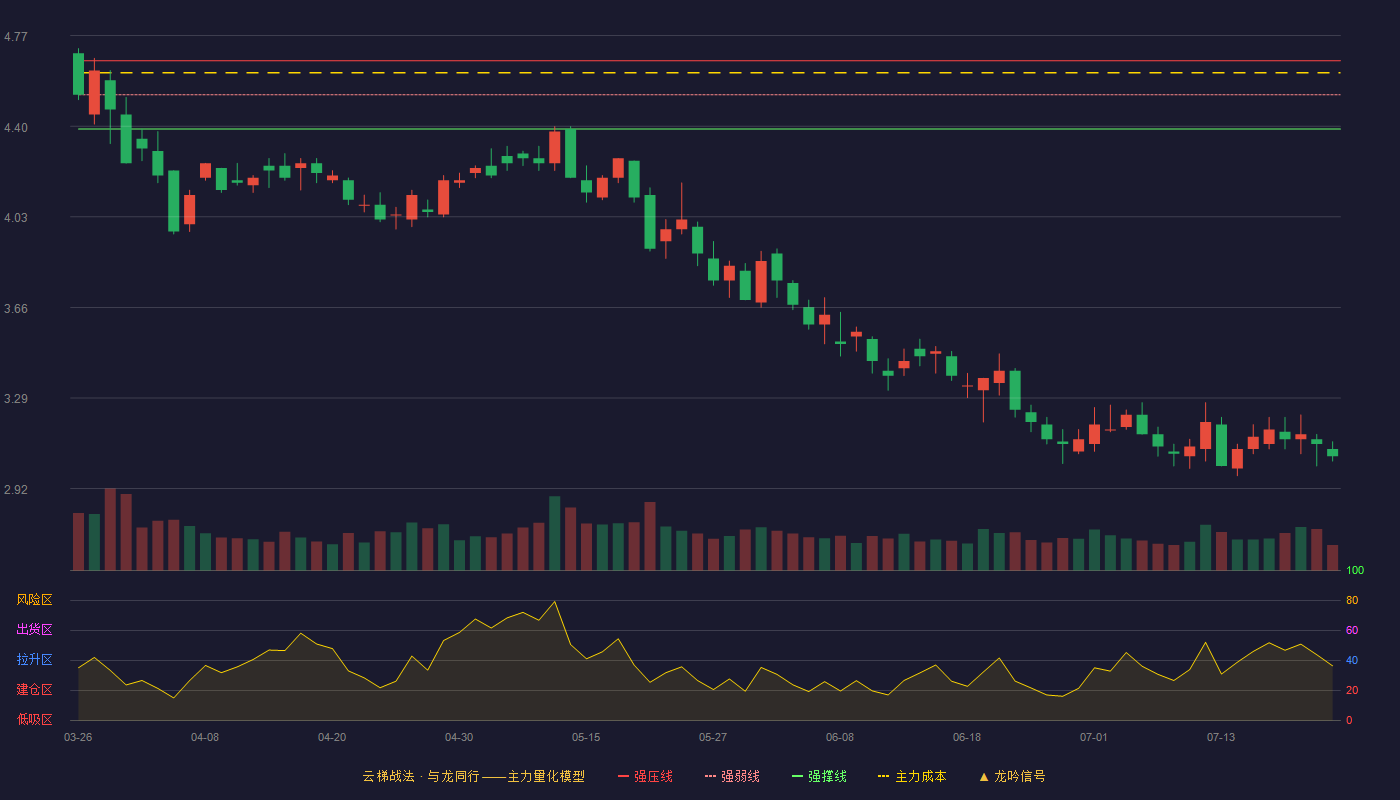Click the 03-26 date label
1400x800 pixels.
click(78, 737)
